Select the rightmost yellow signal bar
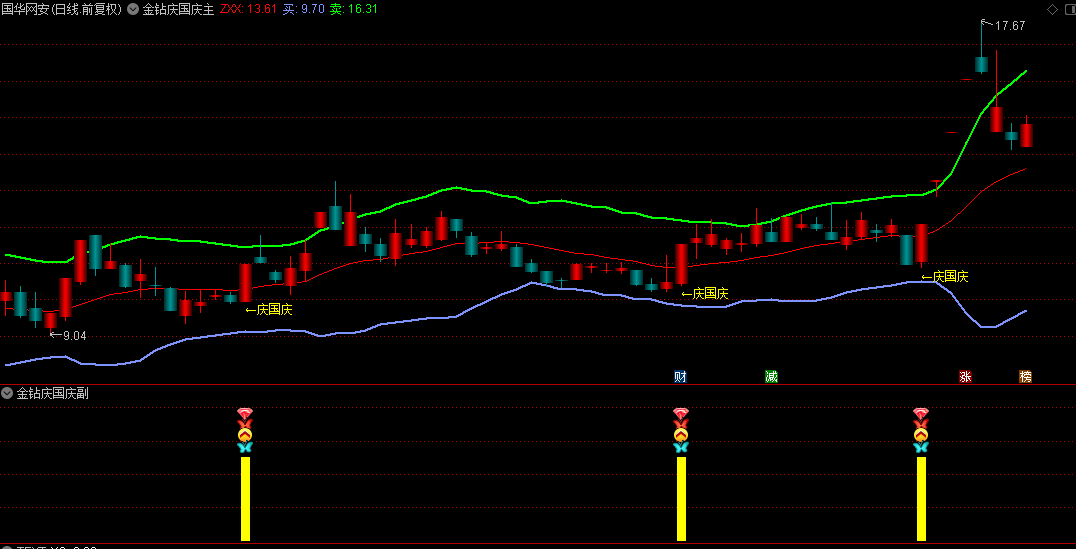Screen dimensions: 1076x549 coord(921,499)
